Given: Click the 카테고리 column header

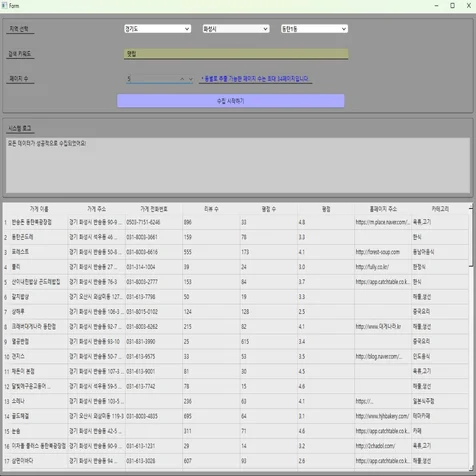Looking at the screenshot, I should [x=440, y=209].
